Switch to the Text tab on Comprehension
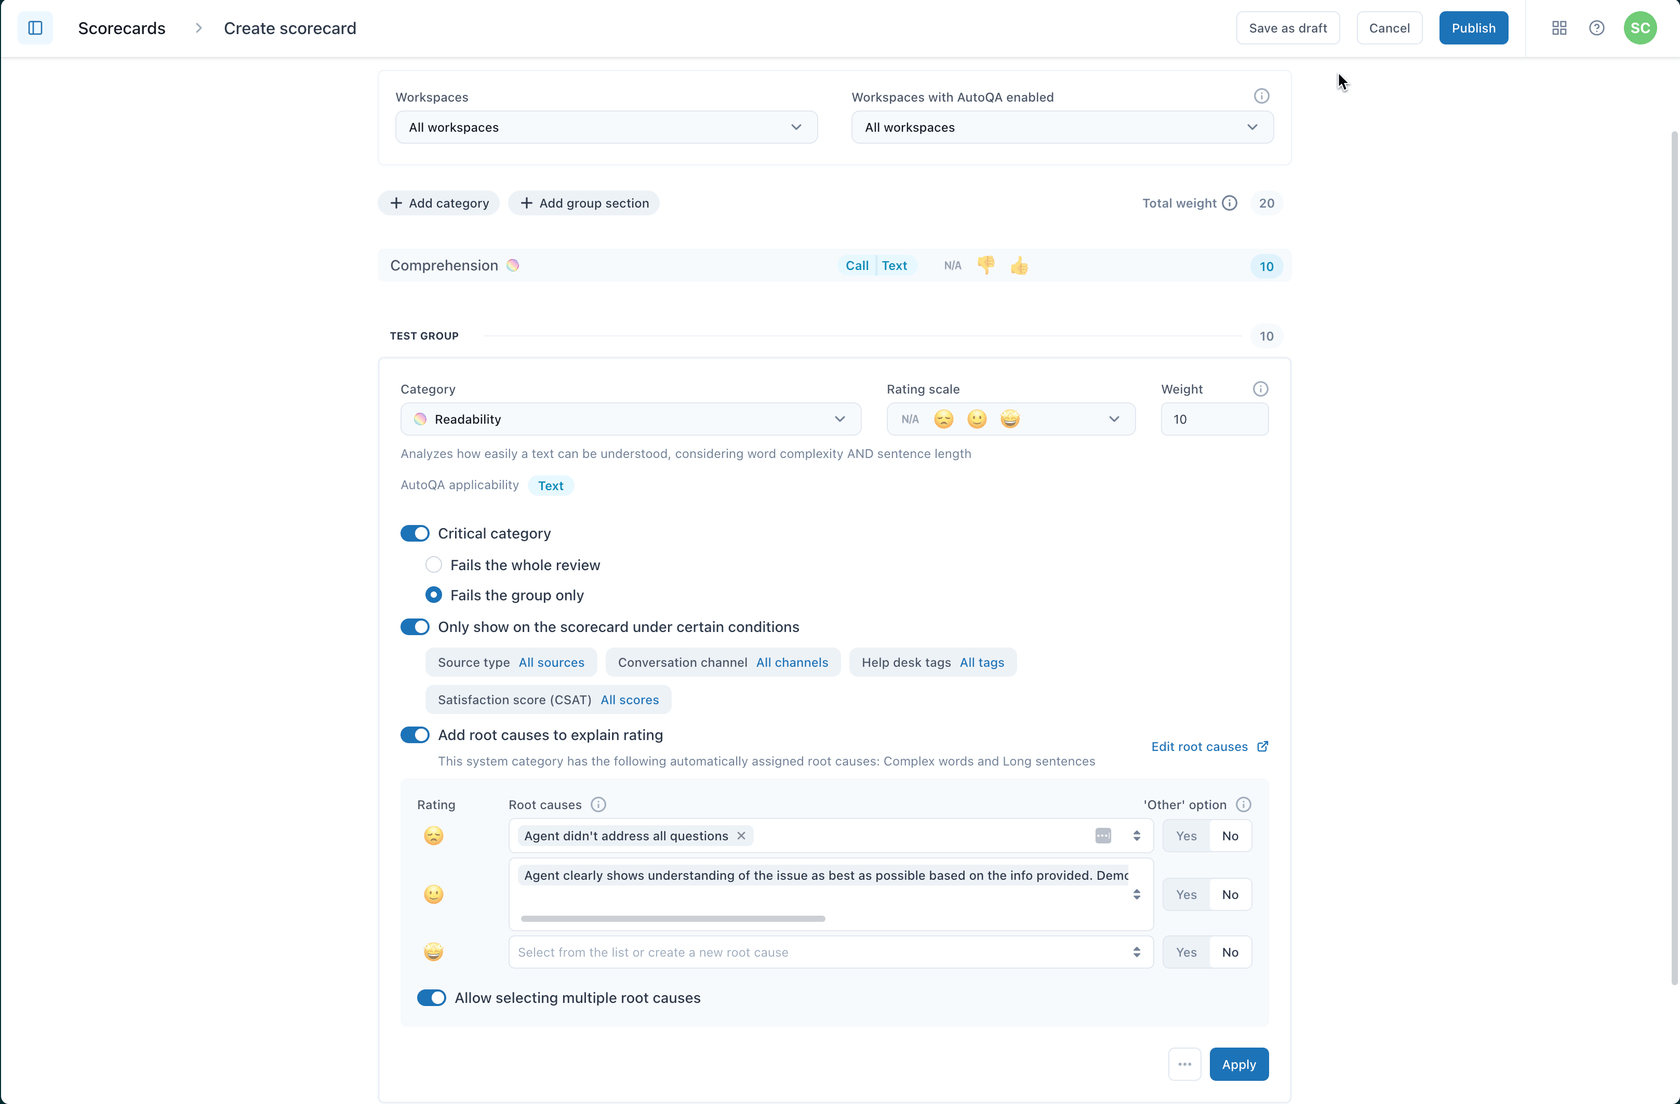 894,265
